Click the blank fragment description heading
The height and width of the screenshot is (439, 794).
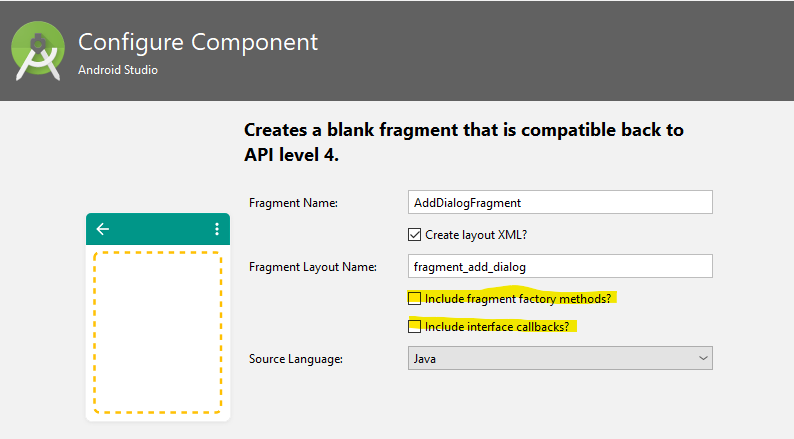(463, 143)
